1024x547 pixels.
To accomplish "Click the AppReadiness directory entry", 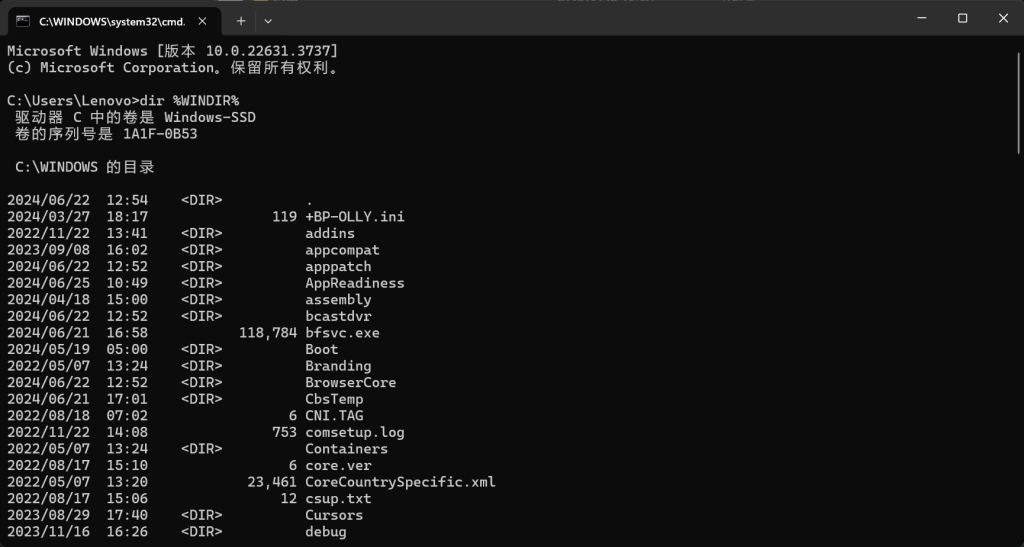I will coord(354,283).
